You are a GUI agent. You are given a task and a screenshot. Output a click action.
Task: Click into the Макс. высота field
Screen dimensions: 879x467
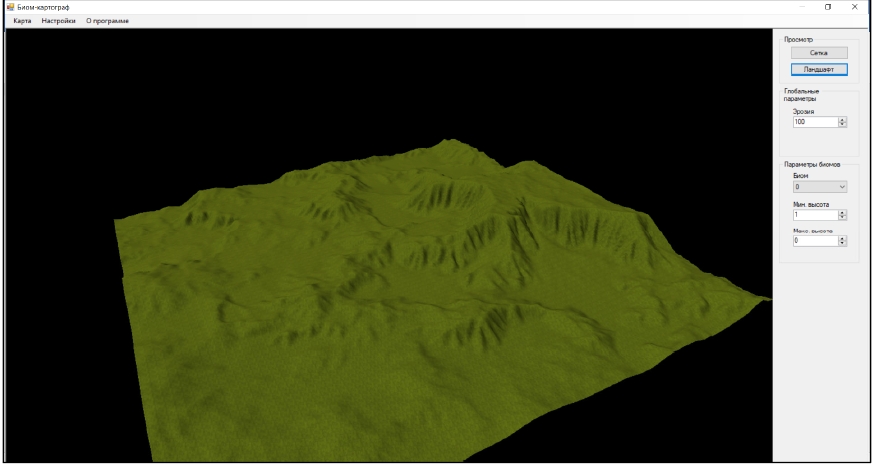(814, 241)
